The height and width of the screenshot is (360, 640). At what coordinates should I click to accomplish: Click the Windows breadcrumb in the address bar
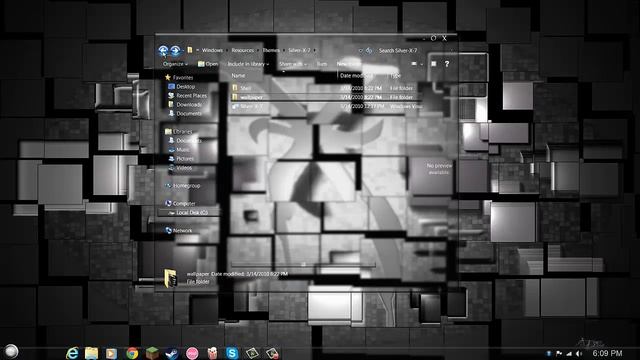point(212,50)
